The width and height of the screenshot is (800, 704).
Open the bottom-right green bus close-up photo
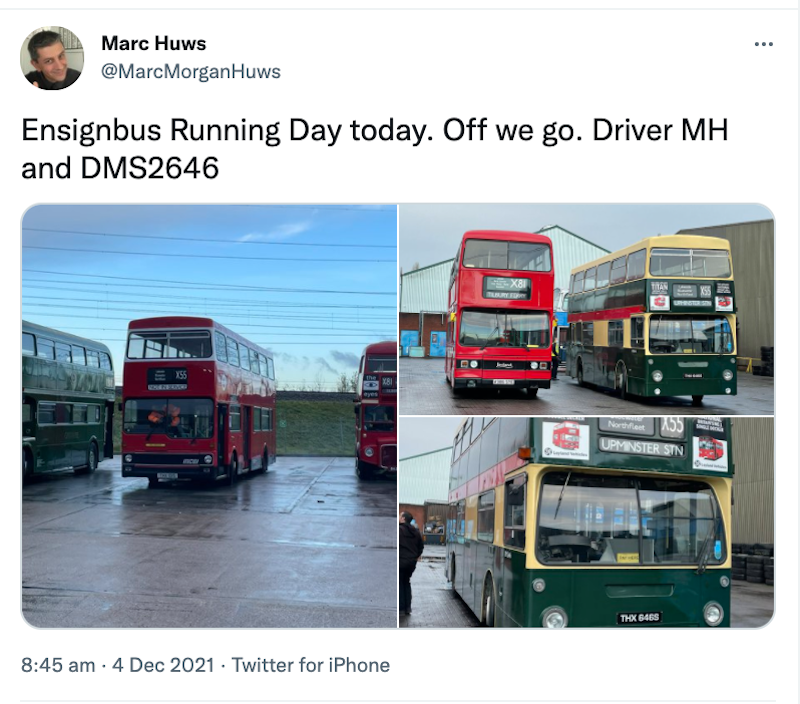point(586,522)
